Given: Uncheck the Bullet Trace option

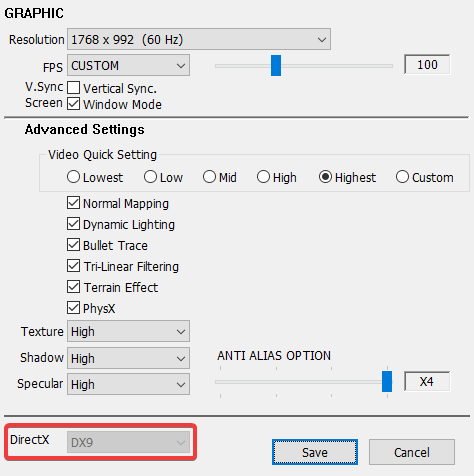Looking at the screenshot, I should 73,245.
